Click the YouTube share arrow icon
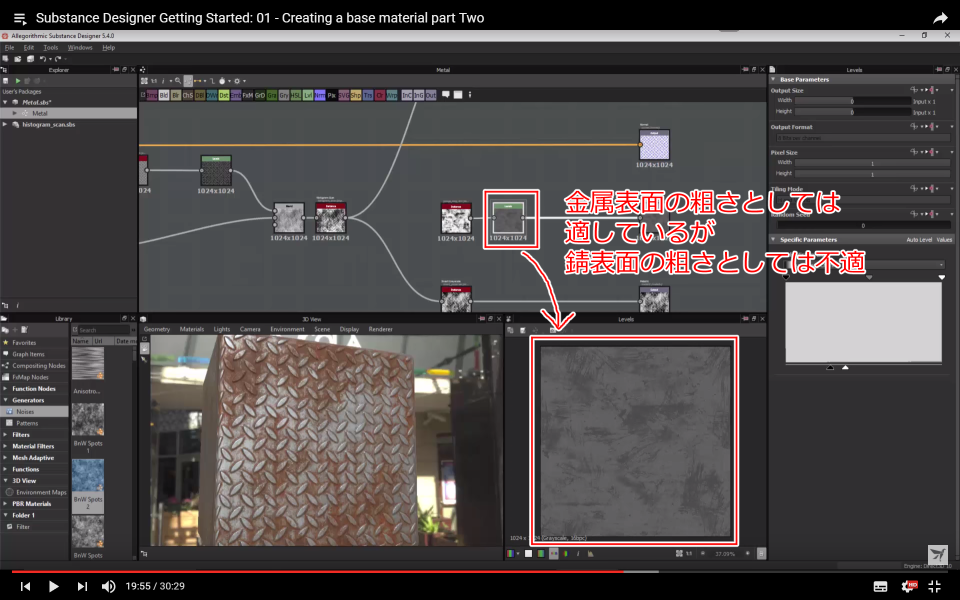Screen dimensions: 960x600 pyautogui.click(x=940, y=18)
